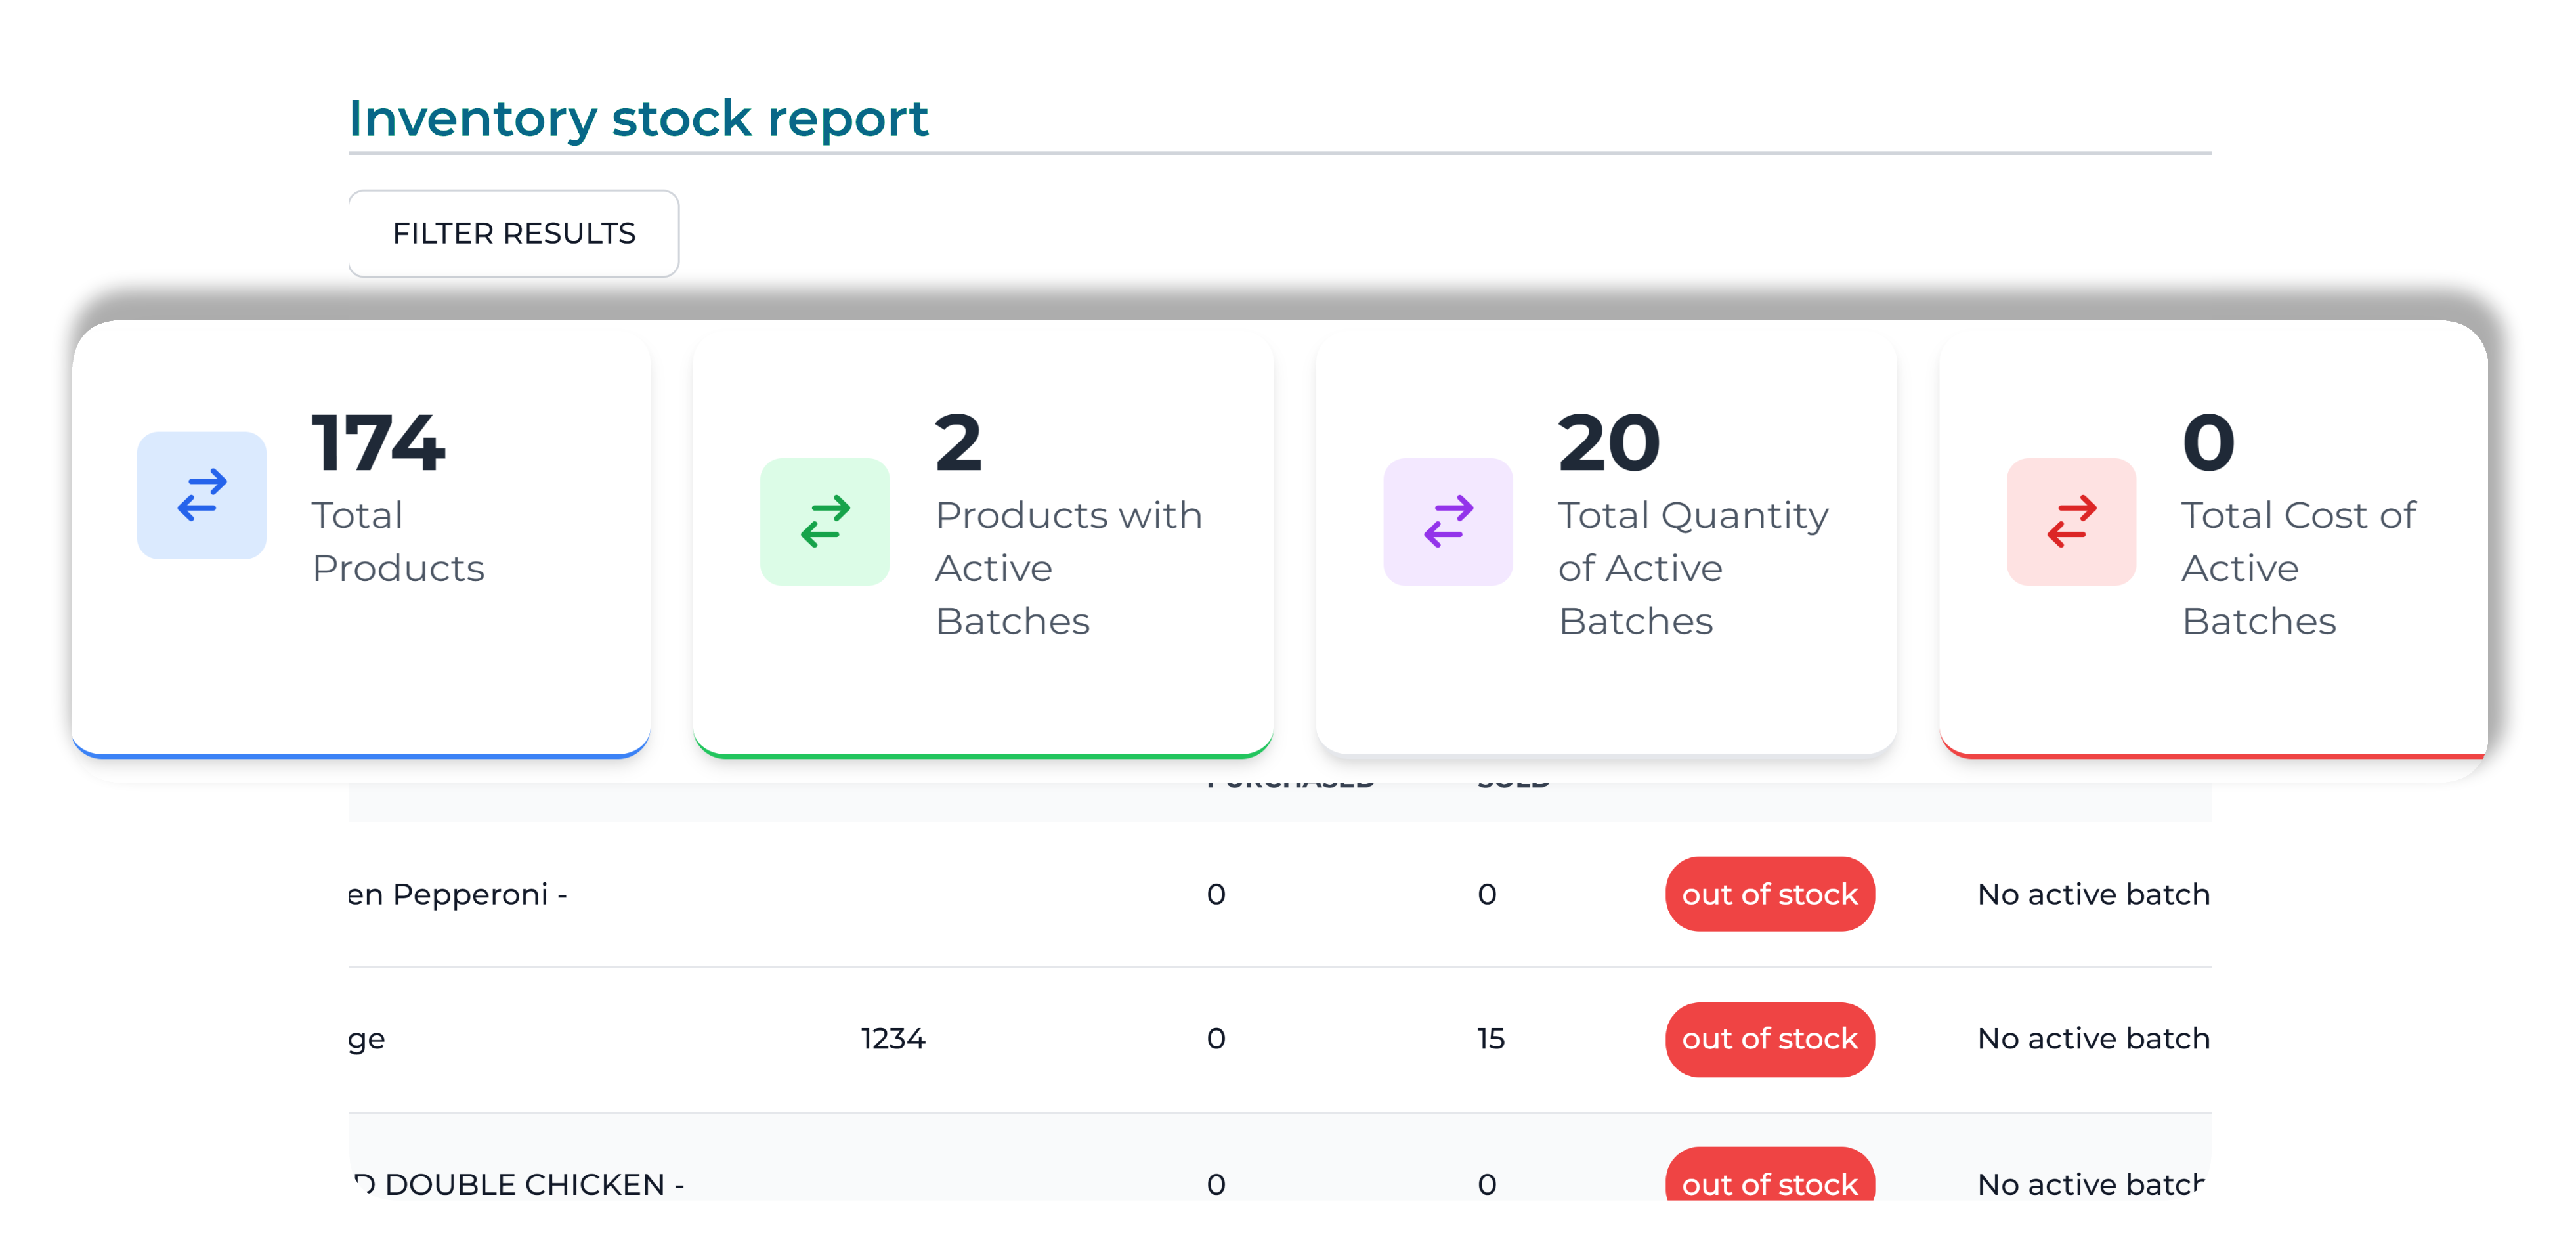This screenshot has height=1250, width=2576.
Task: Select the 0 total cost value
Action: [x=2208, y=443]
